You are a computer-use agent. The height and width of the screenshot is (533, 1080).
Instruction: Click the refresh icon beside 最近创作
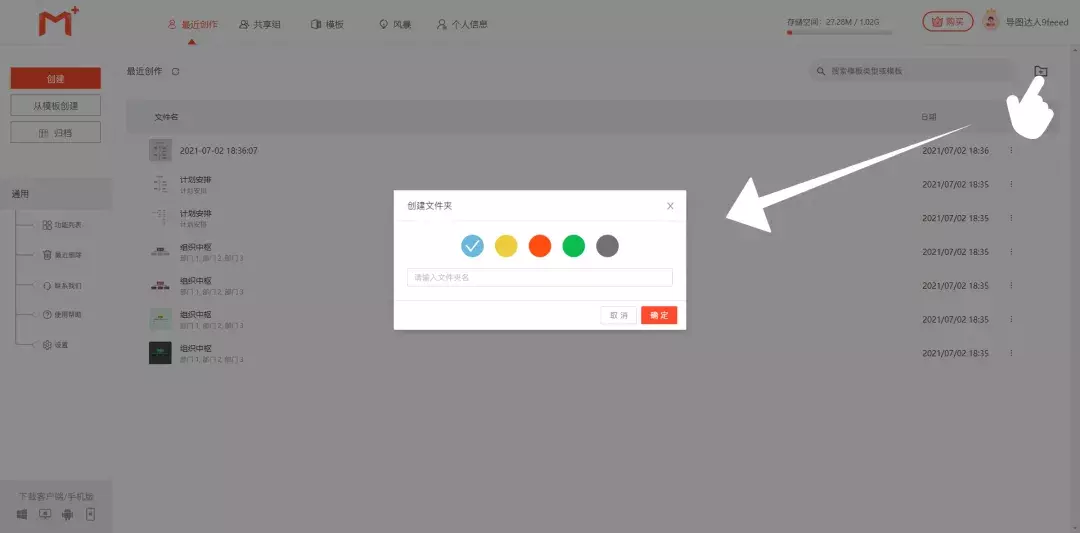click(176, 72)
